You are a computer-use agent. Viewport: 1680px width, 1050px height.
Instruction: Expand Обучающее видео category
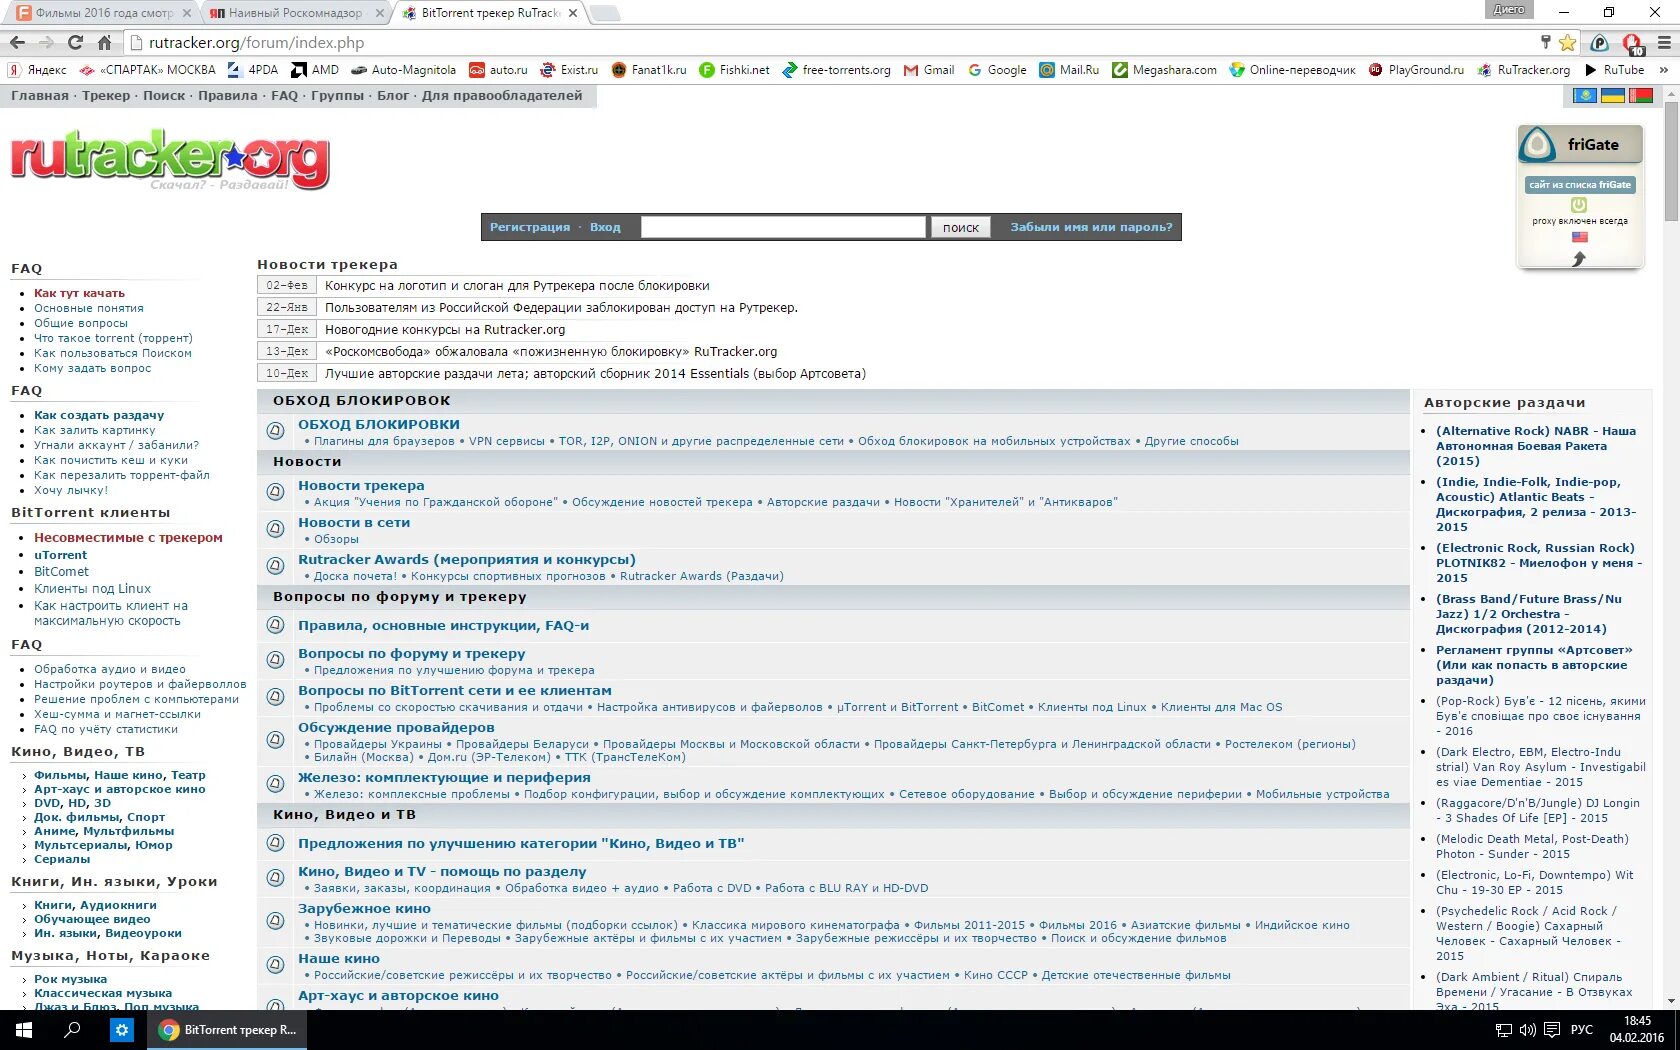pyautogui.click(x=92, y=919)
